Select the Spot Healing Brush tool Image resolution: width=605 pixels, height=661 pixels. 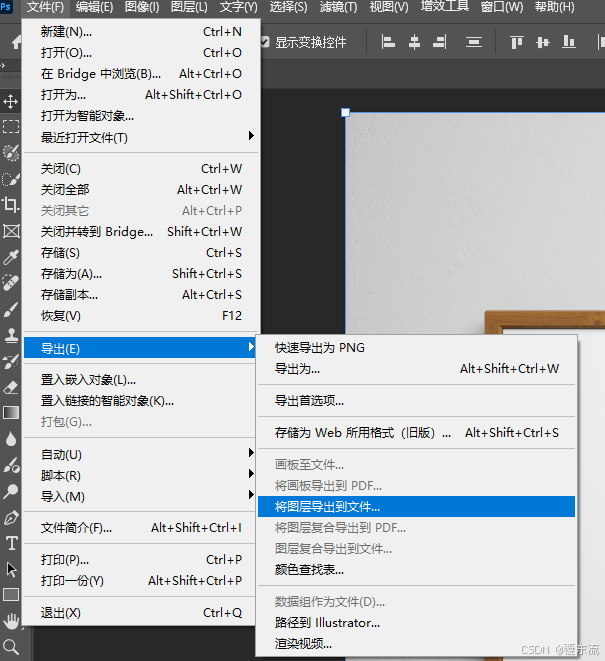click(x=11, y=283)
